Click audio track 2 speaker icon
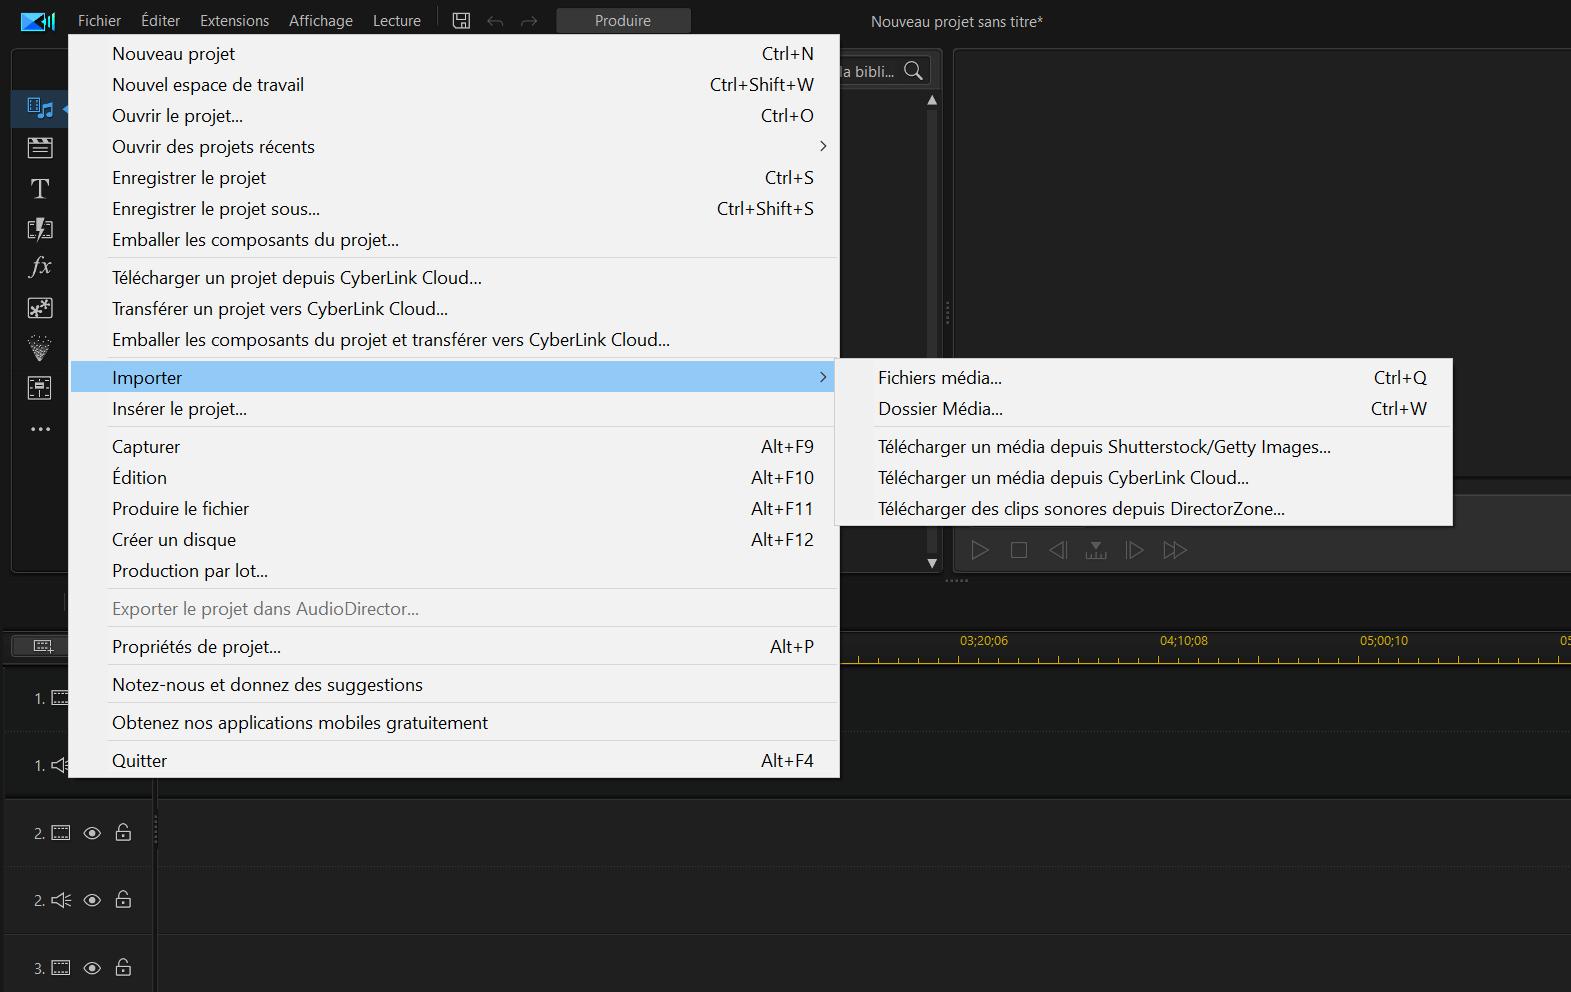This screenshot has width=1571, height=992. [61, 900]
